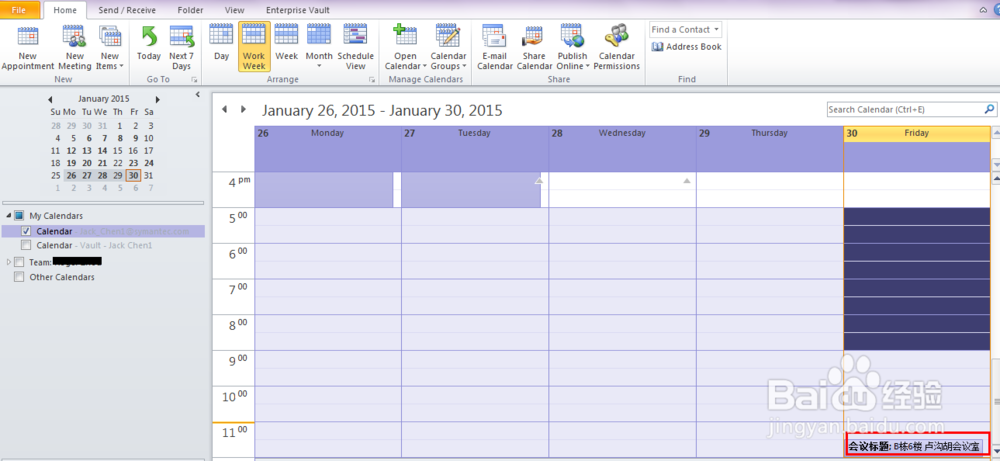The height and width of the screenshot is (461, 1000).
Task: Open Tuesday 4 pm appointment
Action: [471, 189]
